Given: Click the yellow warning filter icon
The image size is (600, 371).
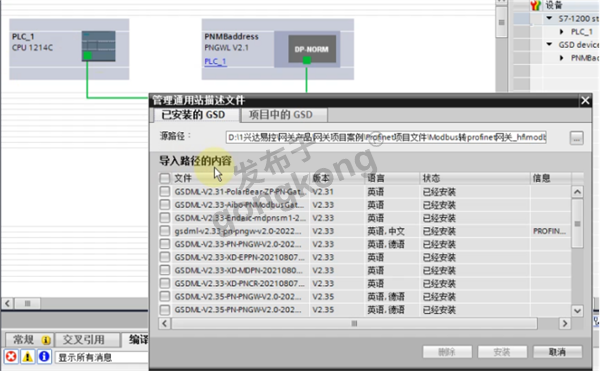Looking at the screenshot, I should pyautogui.click(x=28, y=357).
